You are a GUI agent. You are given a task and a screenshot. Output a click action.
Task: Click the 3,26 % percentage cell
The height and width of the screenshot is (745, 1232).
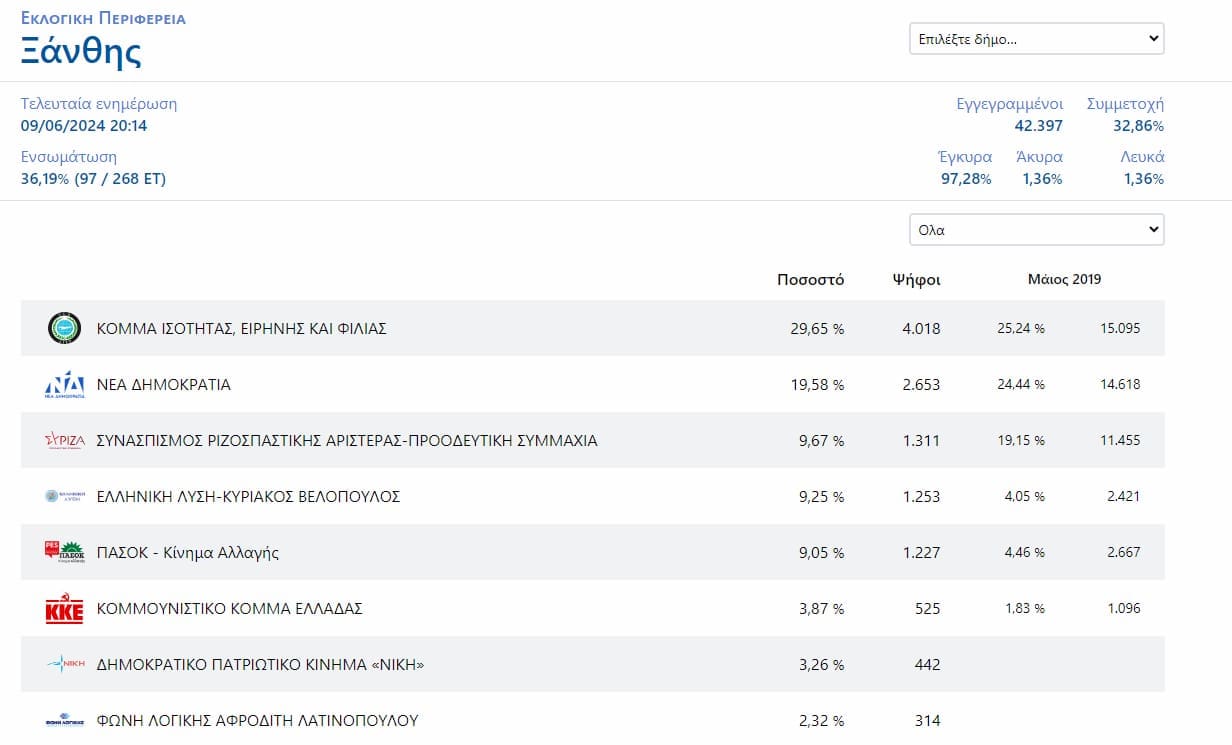pos(821,664)
